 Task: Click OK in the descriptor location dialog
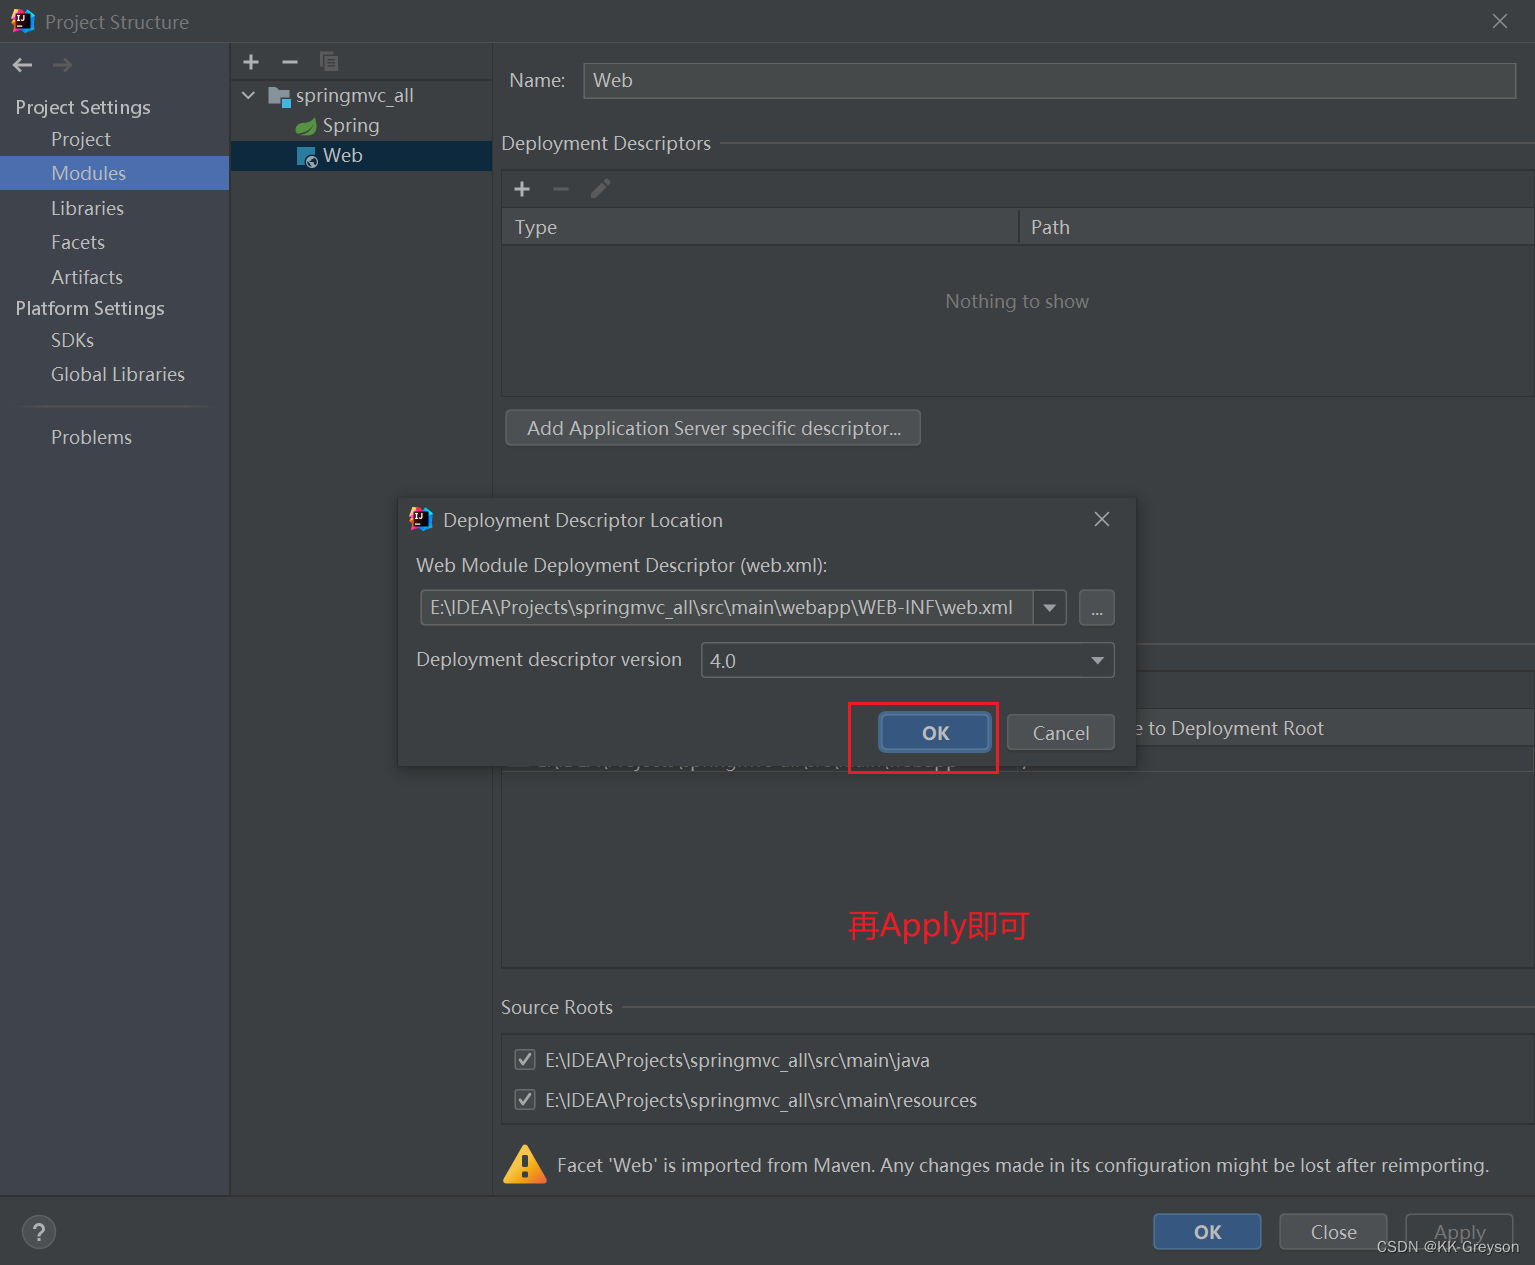[x=935, y=733]
